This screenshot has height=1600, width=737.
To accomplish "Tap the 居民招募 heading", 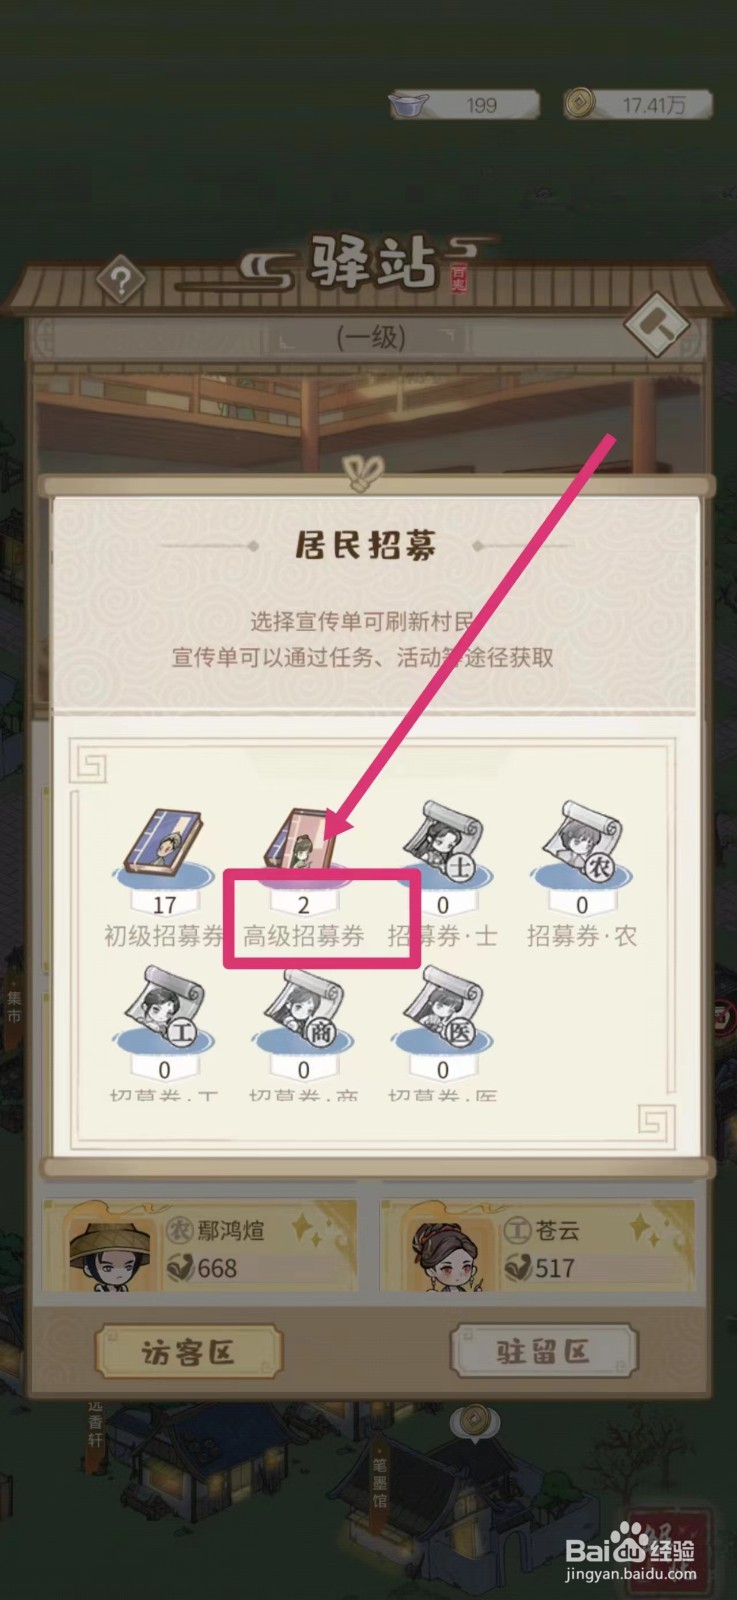I will point(365,545).
